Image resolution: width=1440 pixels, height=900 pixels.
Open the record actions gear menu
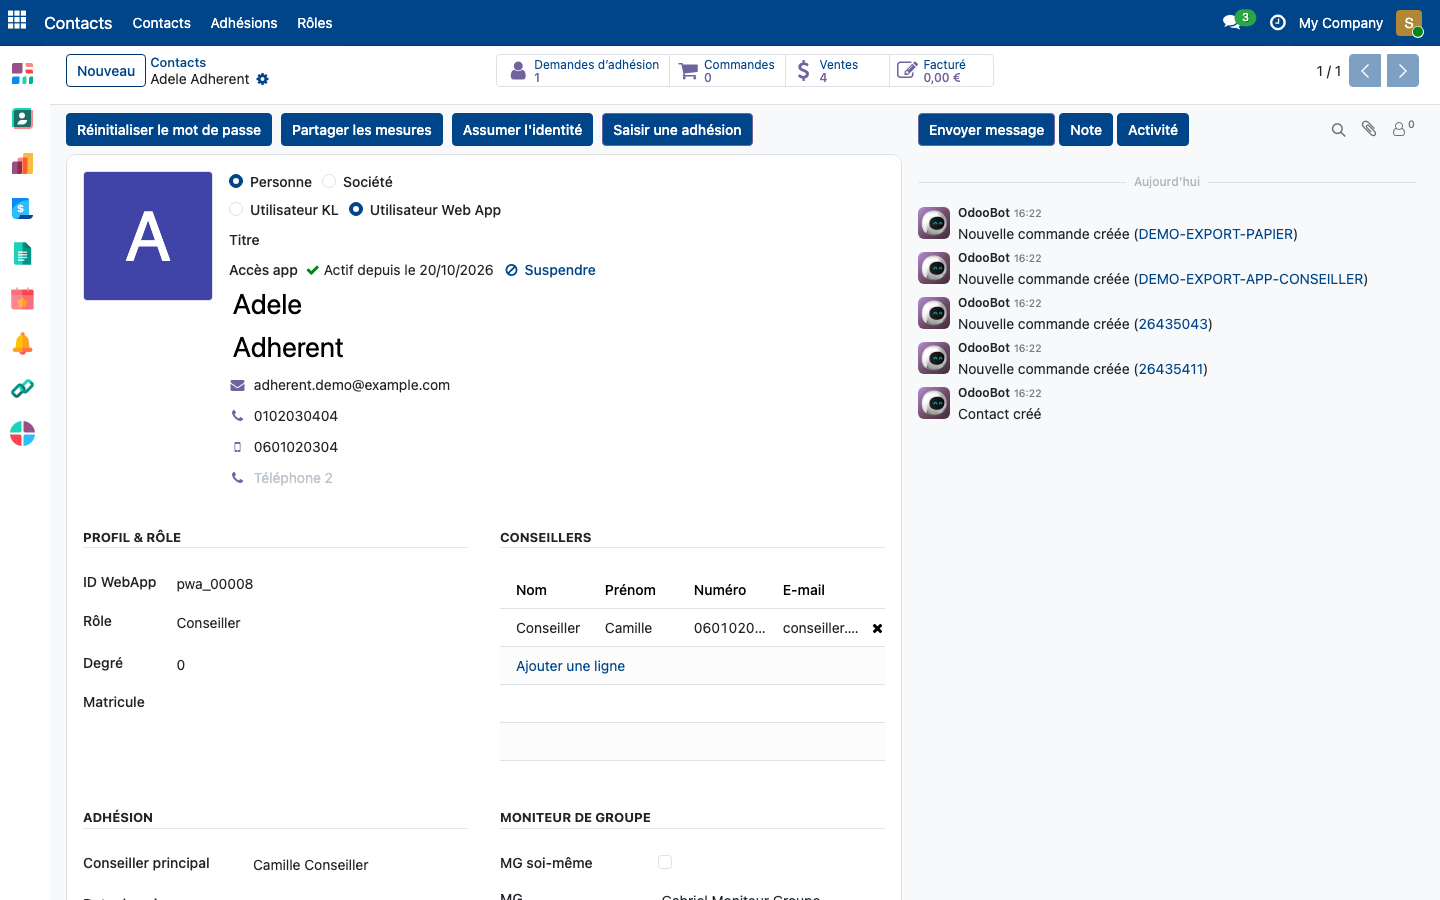pos(262,79)
